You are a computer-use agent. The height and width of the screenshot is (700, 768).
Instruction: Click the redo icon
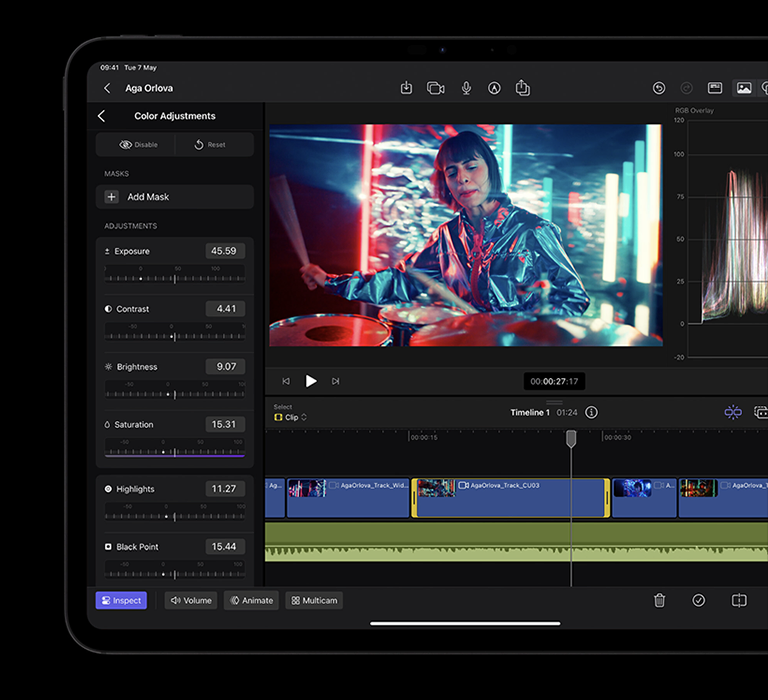coord(687,88)
